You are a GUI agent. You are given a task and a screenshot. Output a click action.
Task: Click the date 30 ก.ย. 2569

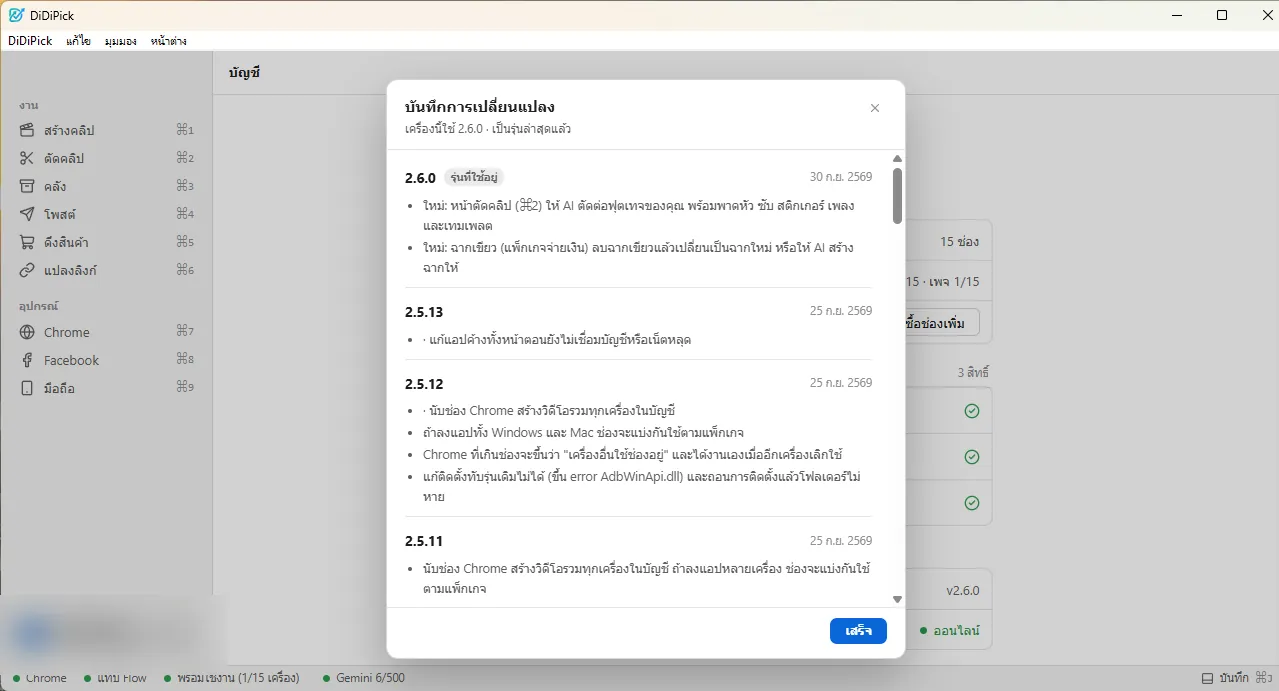pos(841,177)
